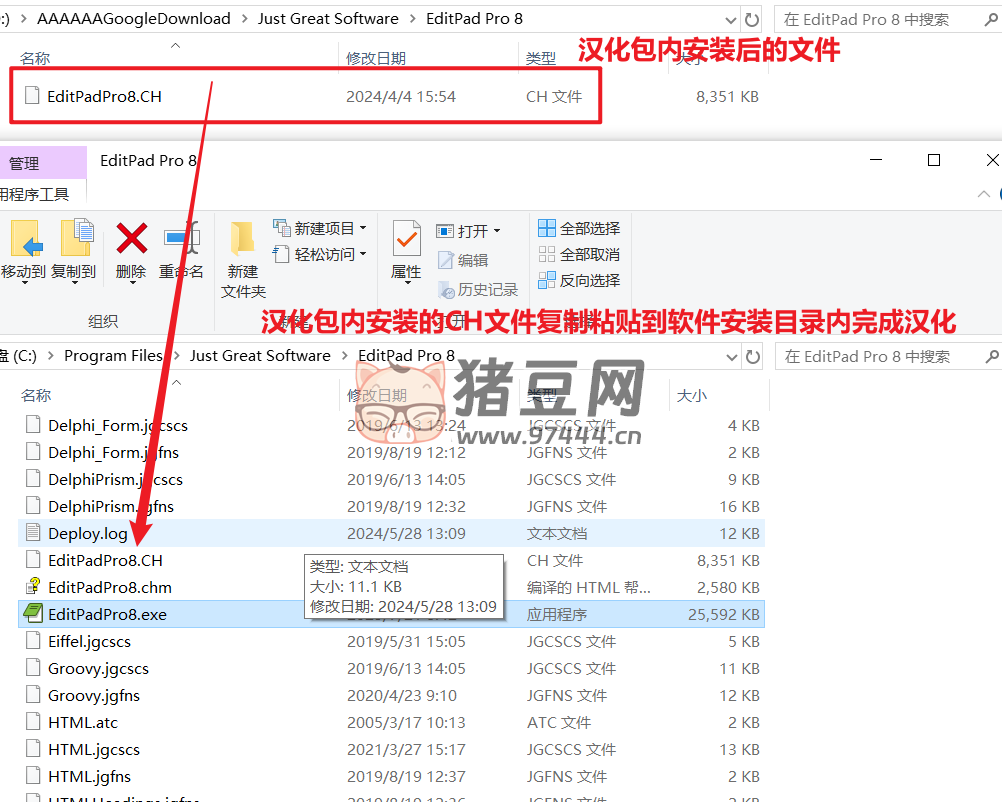Sort by 修改日期 column header in lower window
Viewport: 1002px width, 802px height.
377,395
